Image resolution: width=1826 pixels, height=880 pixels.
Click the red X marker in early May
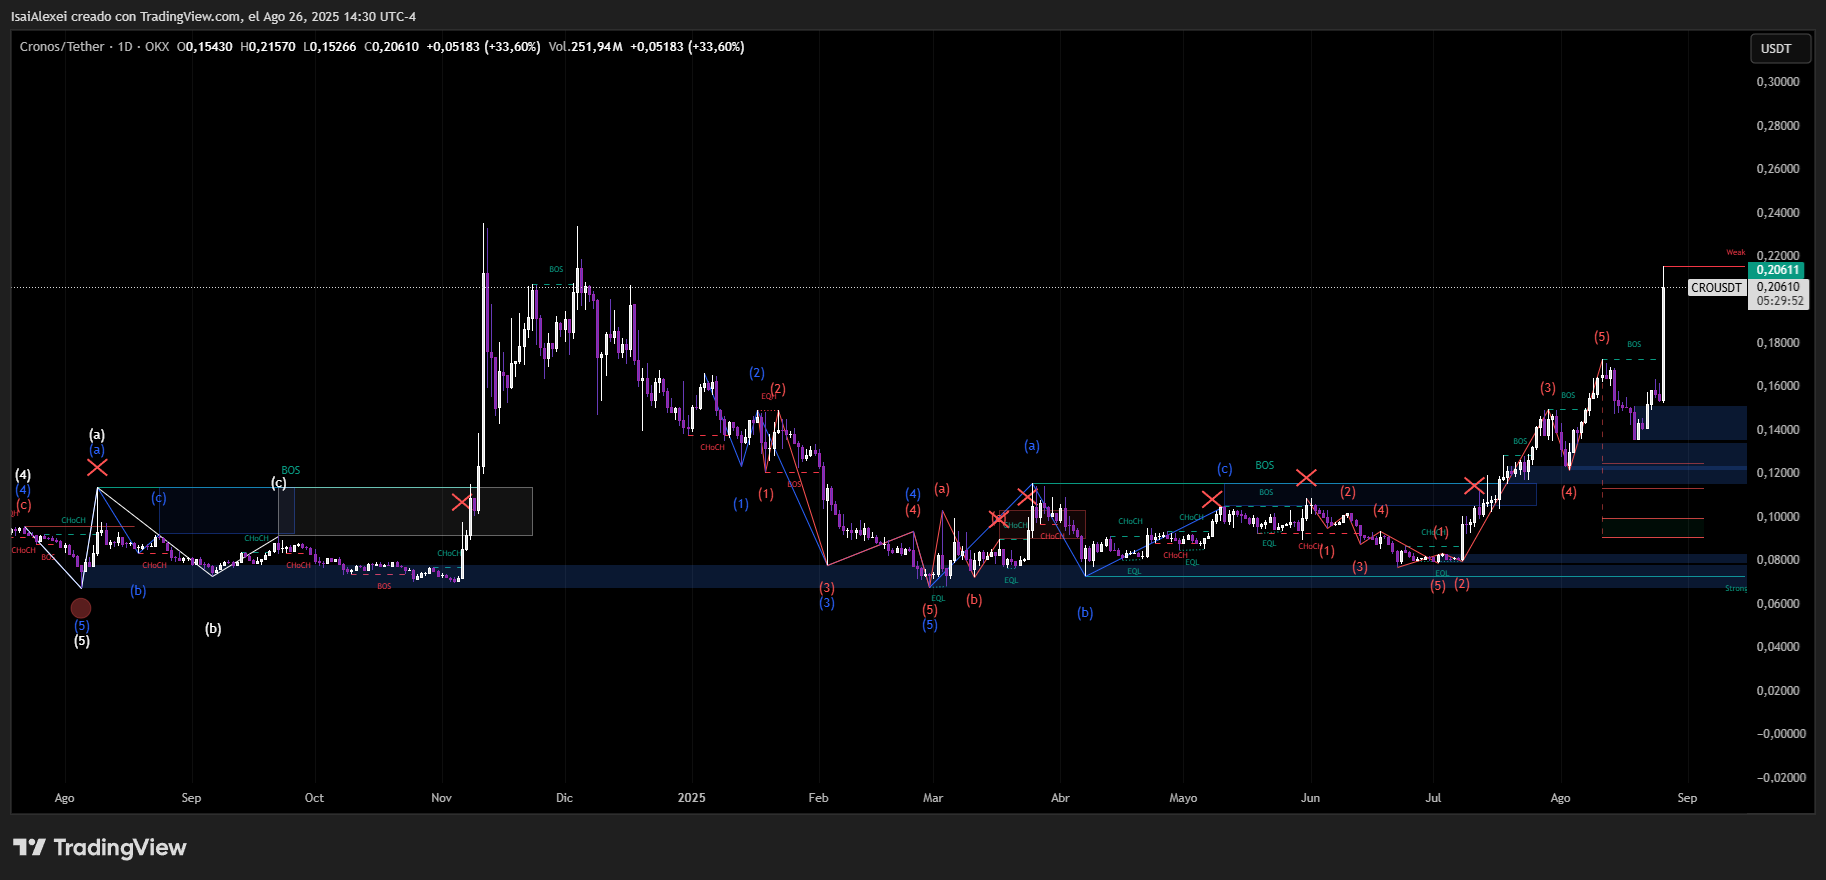click(1212, 498)
